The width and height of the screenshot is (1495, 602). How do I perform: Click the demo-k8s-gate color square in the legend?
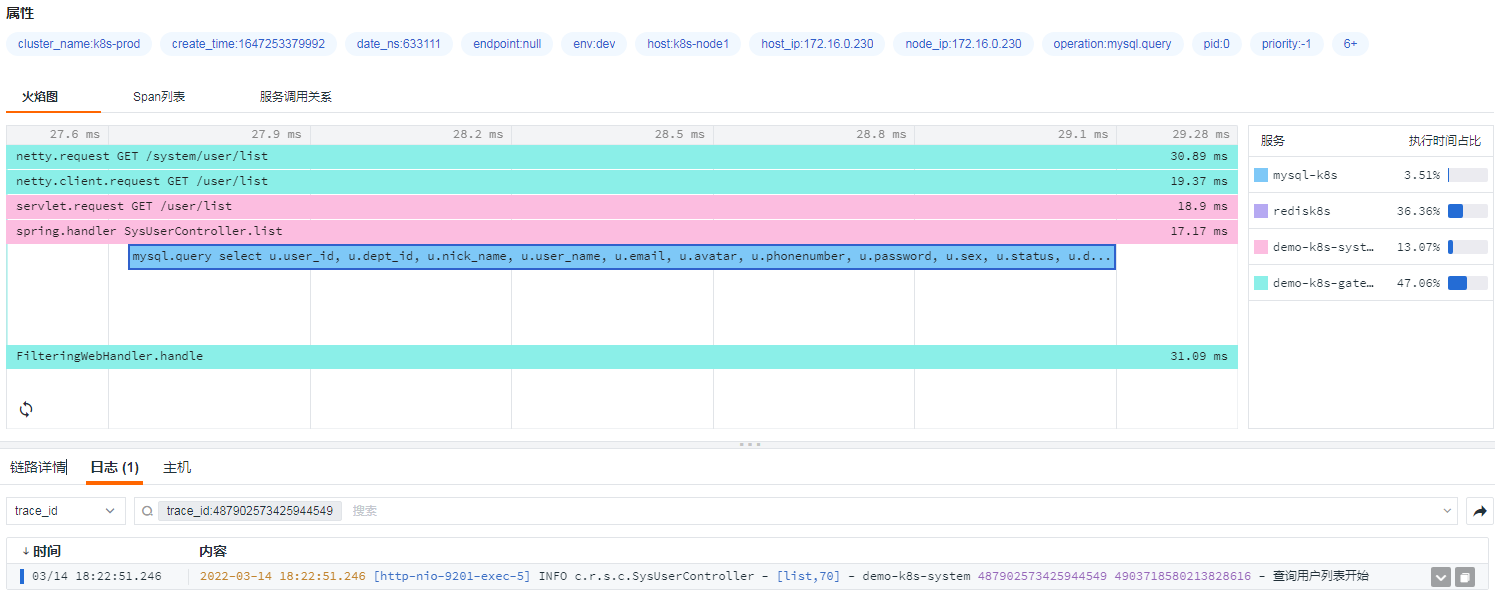pos(1261,282)
